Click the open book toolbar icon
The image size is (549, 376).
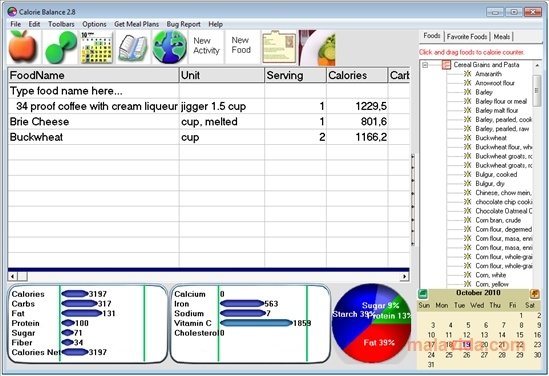coord(133,47)
